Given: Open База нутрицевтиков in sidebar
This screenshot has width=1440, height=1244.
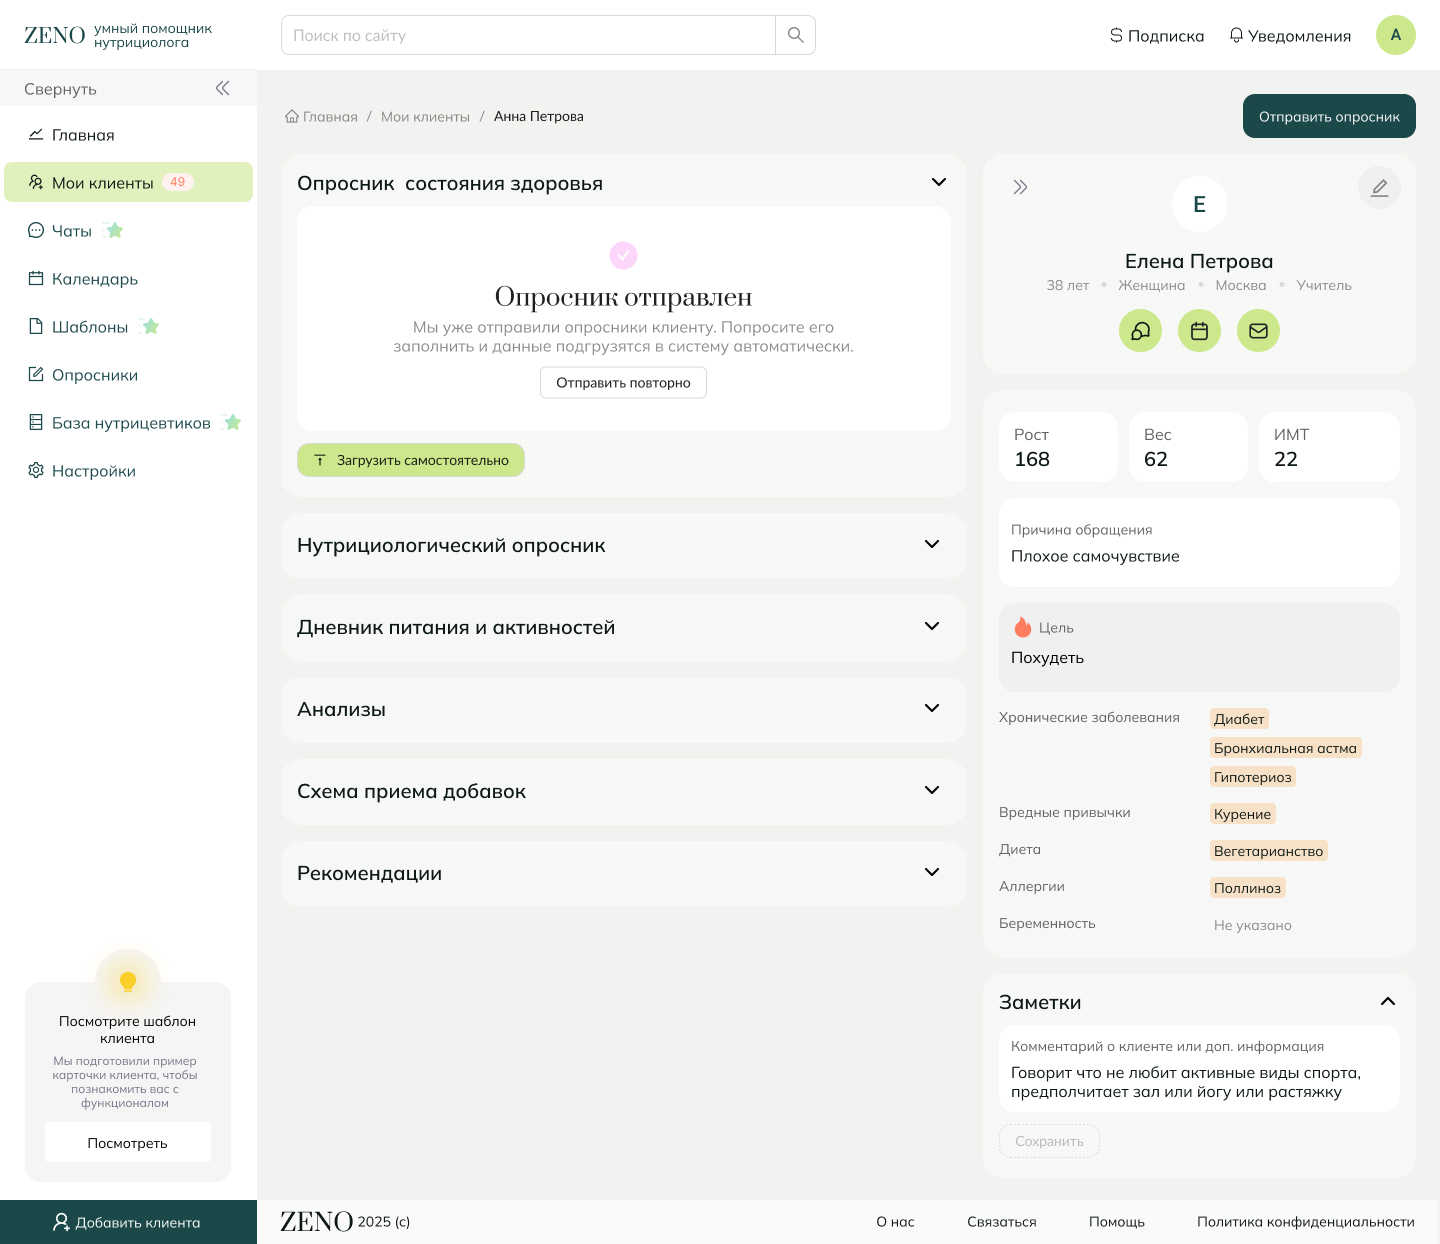Looking at the screenshot, I should [128, 423].
